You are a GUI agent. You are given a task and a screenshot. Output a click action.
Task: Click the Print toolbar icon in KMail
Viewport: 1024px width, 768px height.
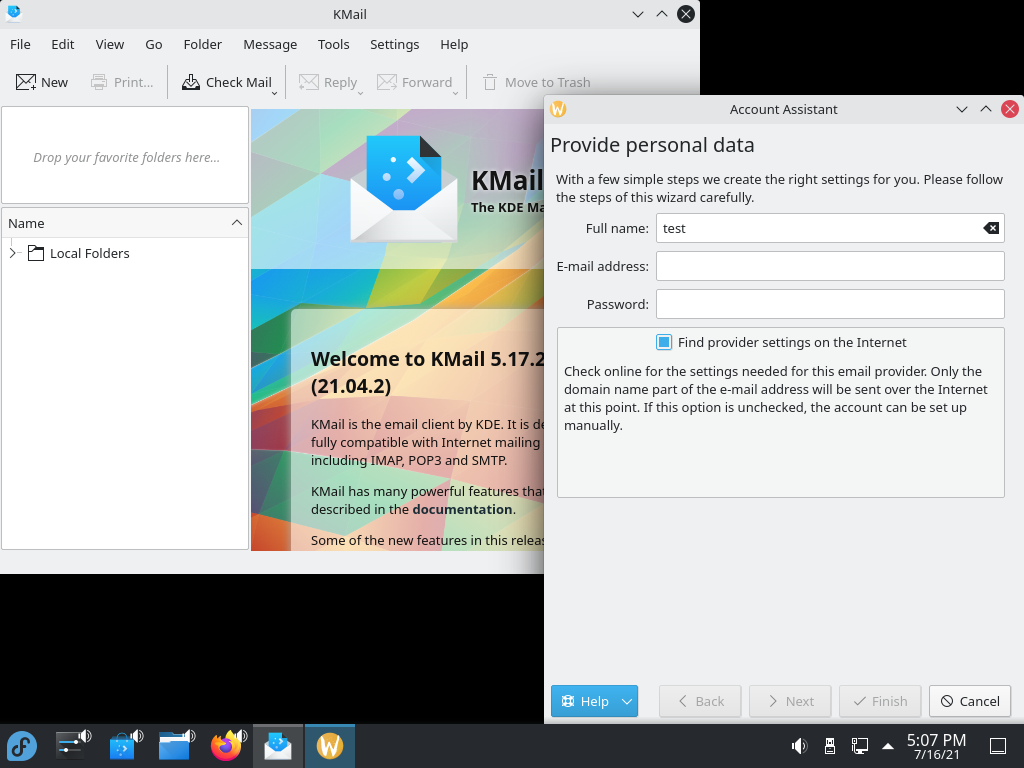tap(99, 82)
